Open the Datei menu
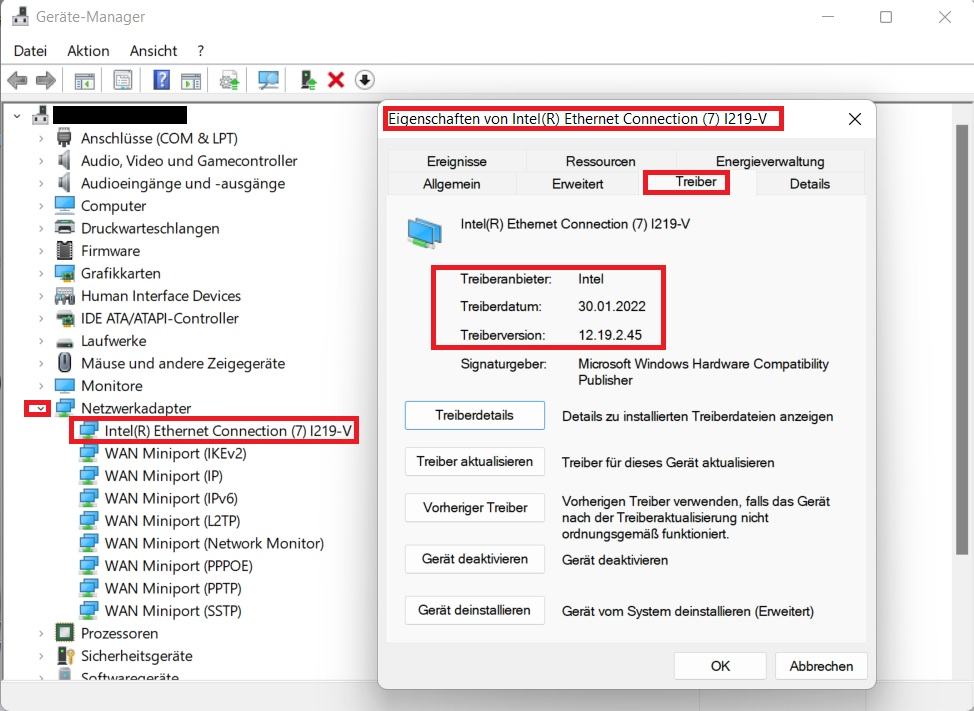 coord(30,51)
